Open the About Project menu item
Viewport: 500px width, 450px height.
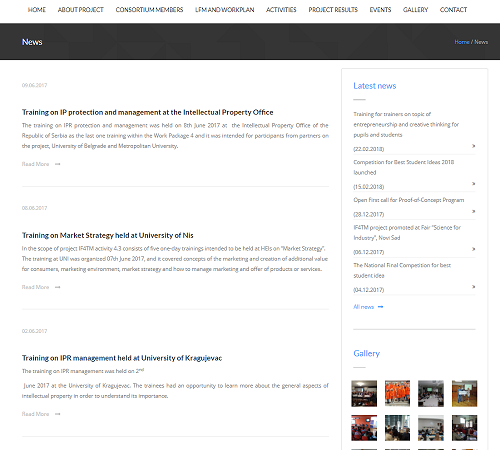pos(81,10)
